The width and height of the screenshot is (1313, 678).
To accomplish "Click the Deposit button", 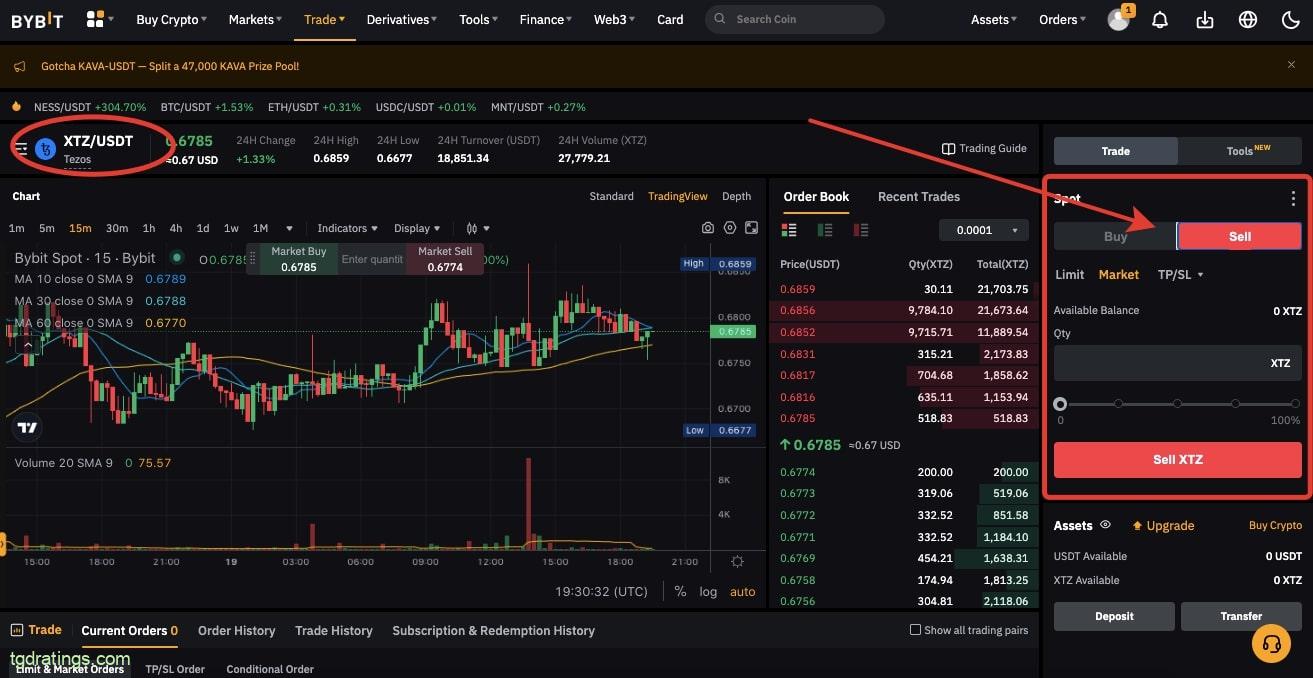I will [1114, 616].
